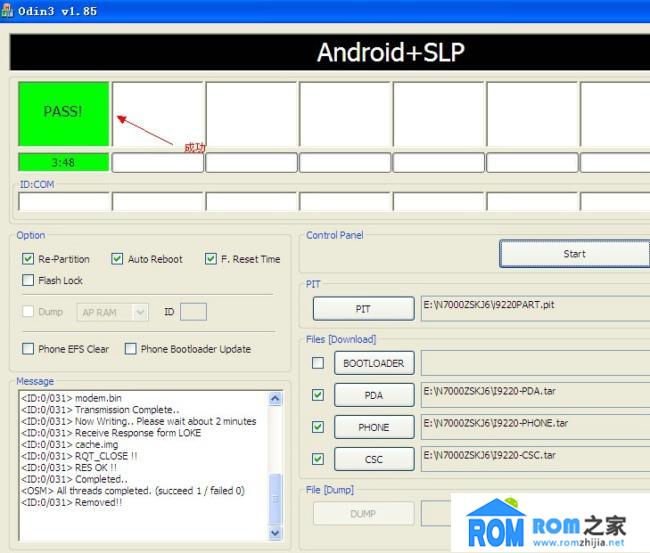The height and width of the screenshot is (553, 650).
Task: Click the green PASS! status box
Action: point(63,114)
